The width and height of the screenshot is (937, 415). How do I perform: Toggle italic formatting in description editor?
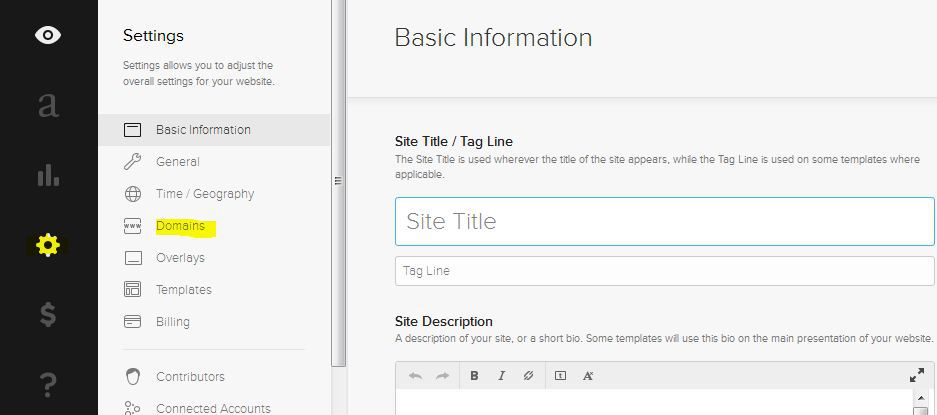pos(502,376)
